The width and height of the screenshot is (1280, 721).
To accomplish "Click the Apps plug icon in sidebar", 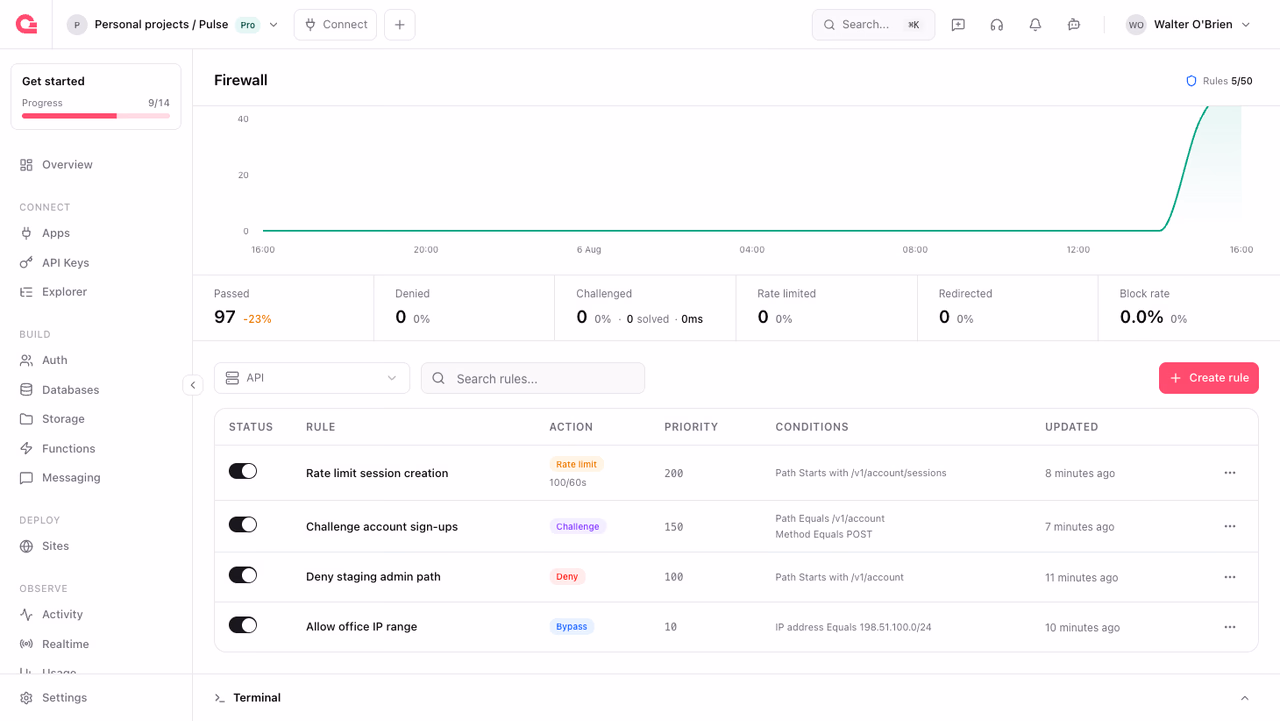I will click(26, 233).
